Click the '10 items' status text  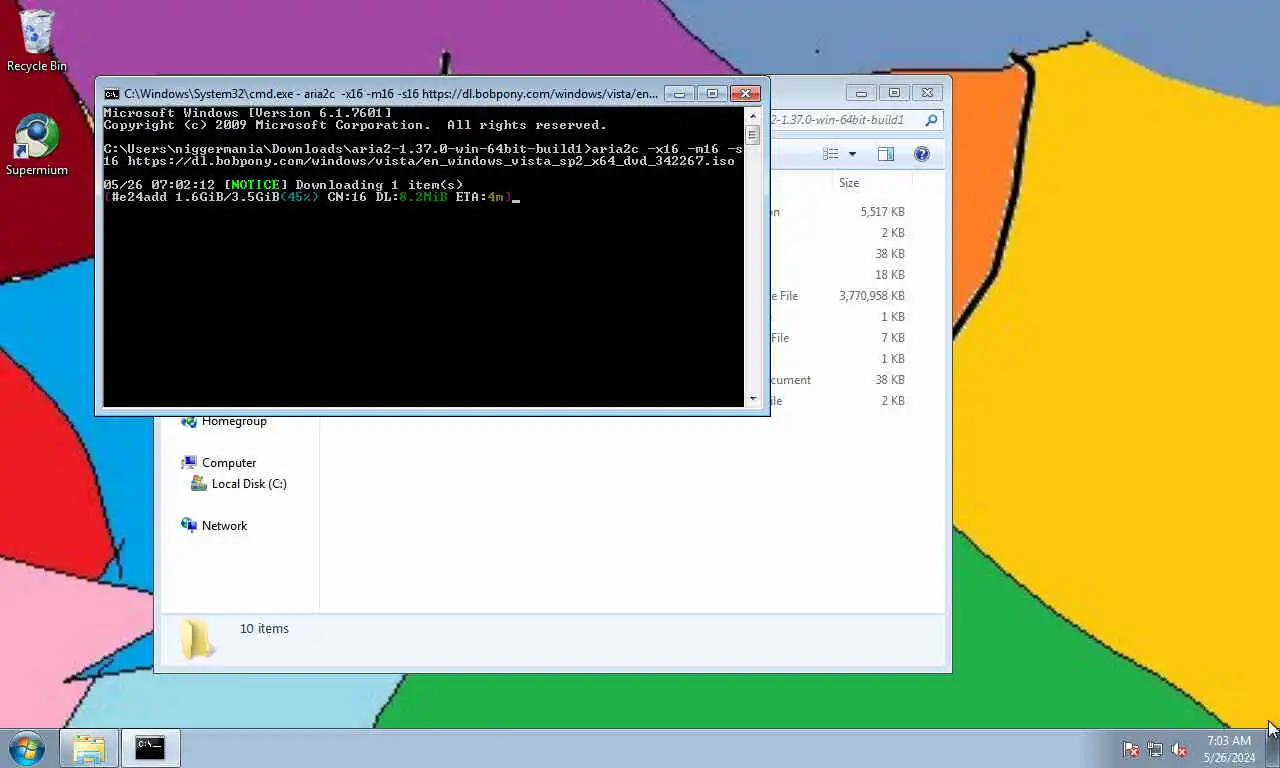pos(264,629)
